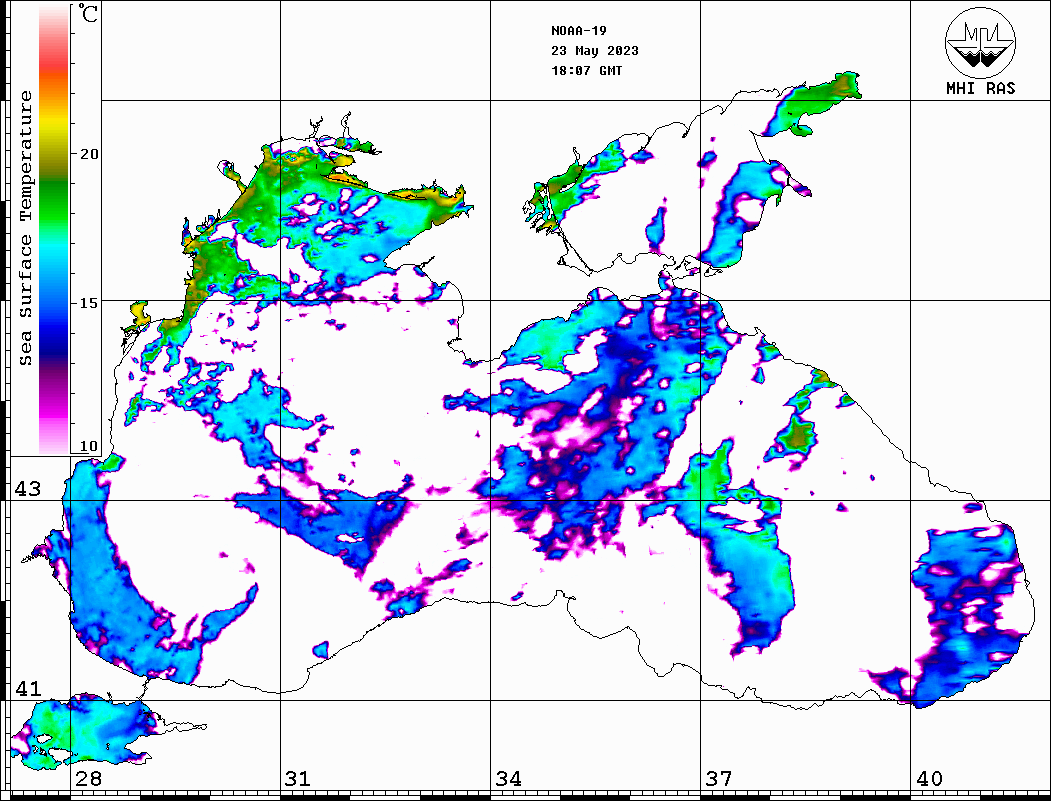Click the "MHI RAS" caption text
The image size is (1051, 801).
[x=981, y=88]
